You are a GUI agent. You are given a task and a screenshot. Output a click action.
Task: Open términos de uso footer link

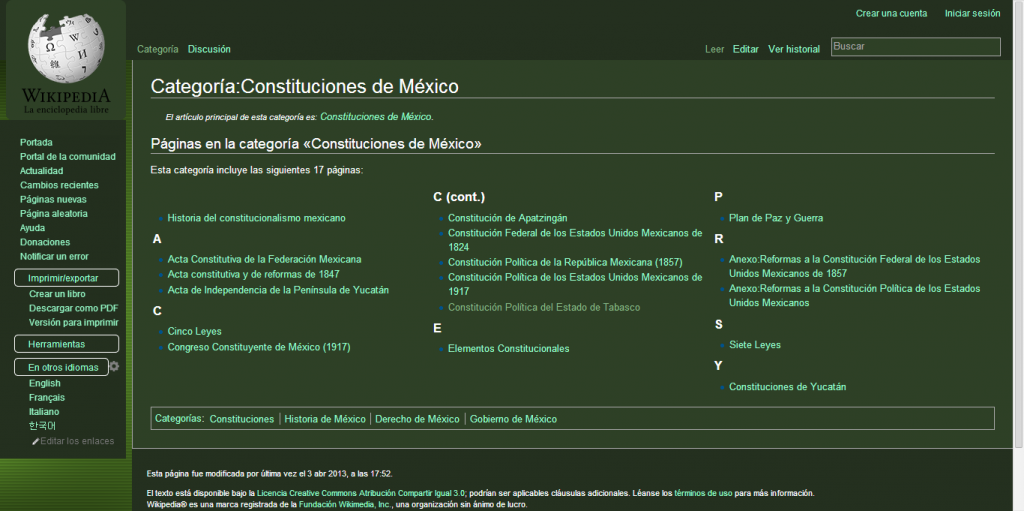pos(703,493)
